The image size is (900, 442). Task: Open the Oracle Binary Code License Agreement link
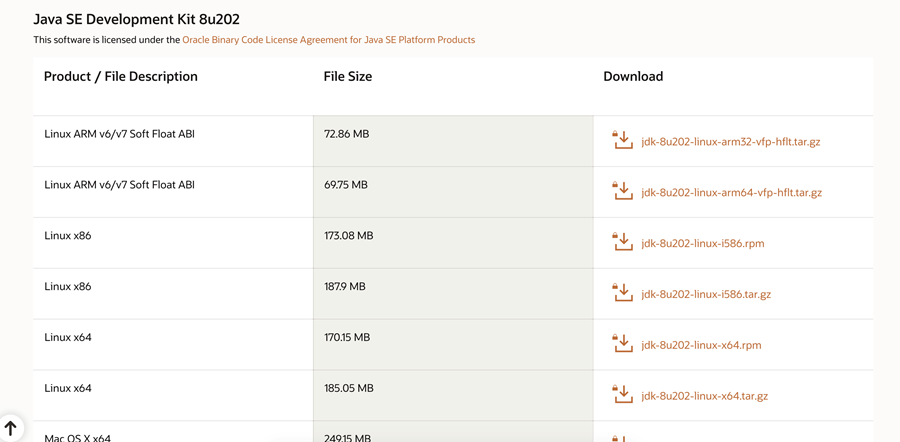[328, 40]
